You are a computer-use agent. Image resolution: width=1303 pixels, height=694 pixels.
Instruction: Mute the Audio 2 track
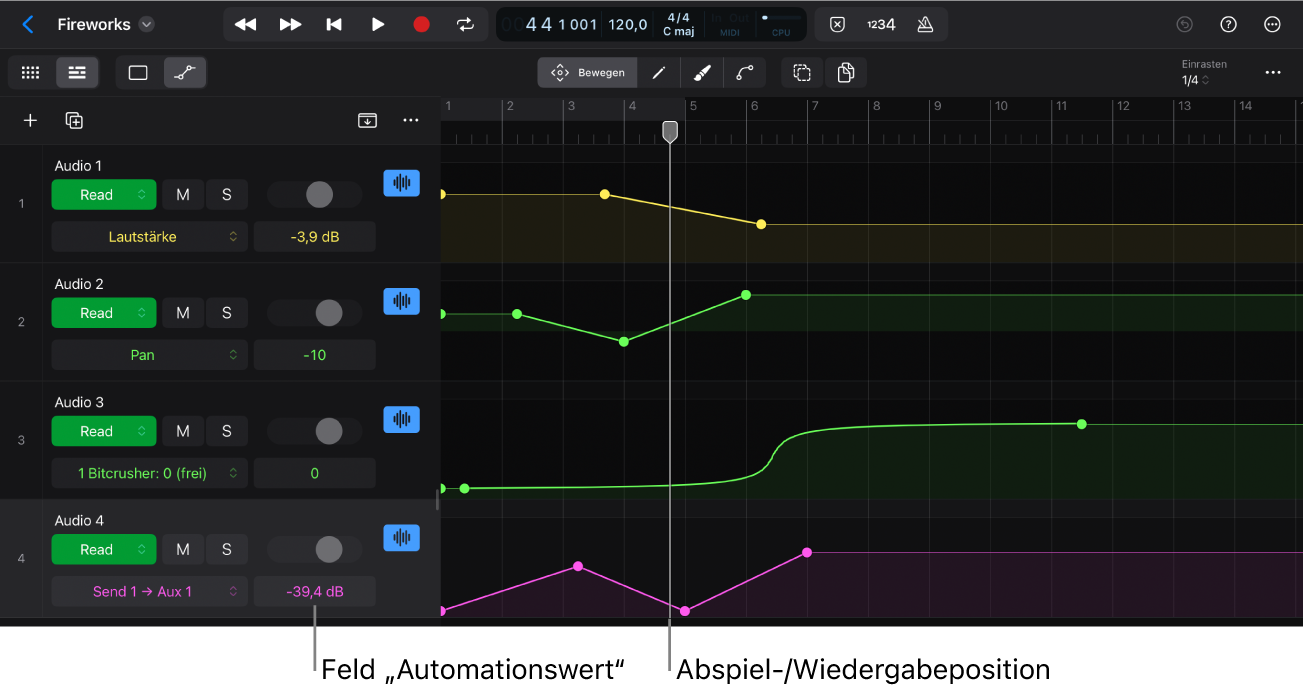(x=183, y=313)
